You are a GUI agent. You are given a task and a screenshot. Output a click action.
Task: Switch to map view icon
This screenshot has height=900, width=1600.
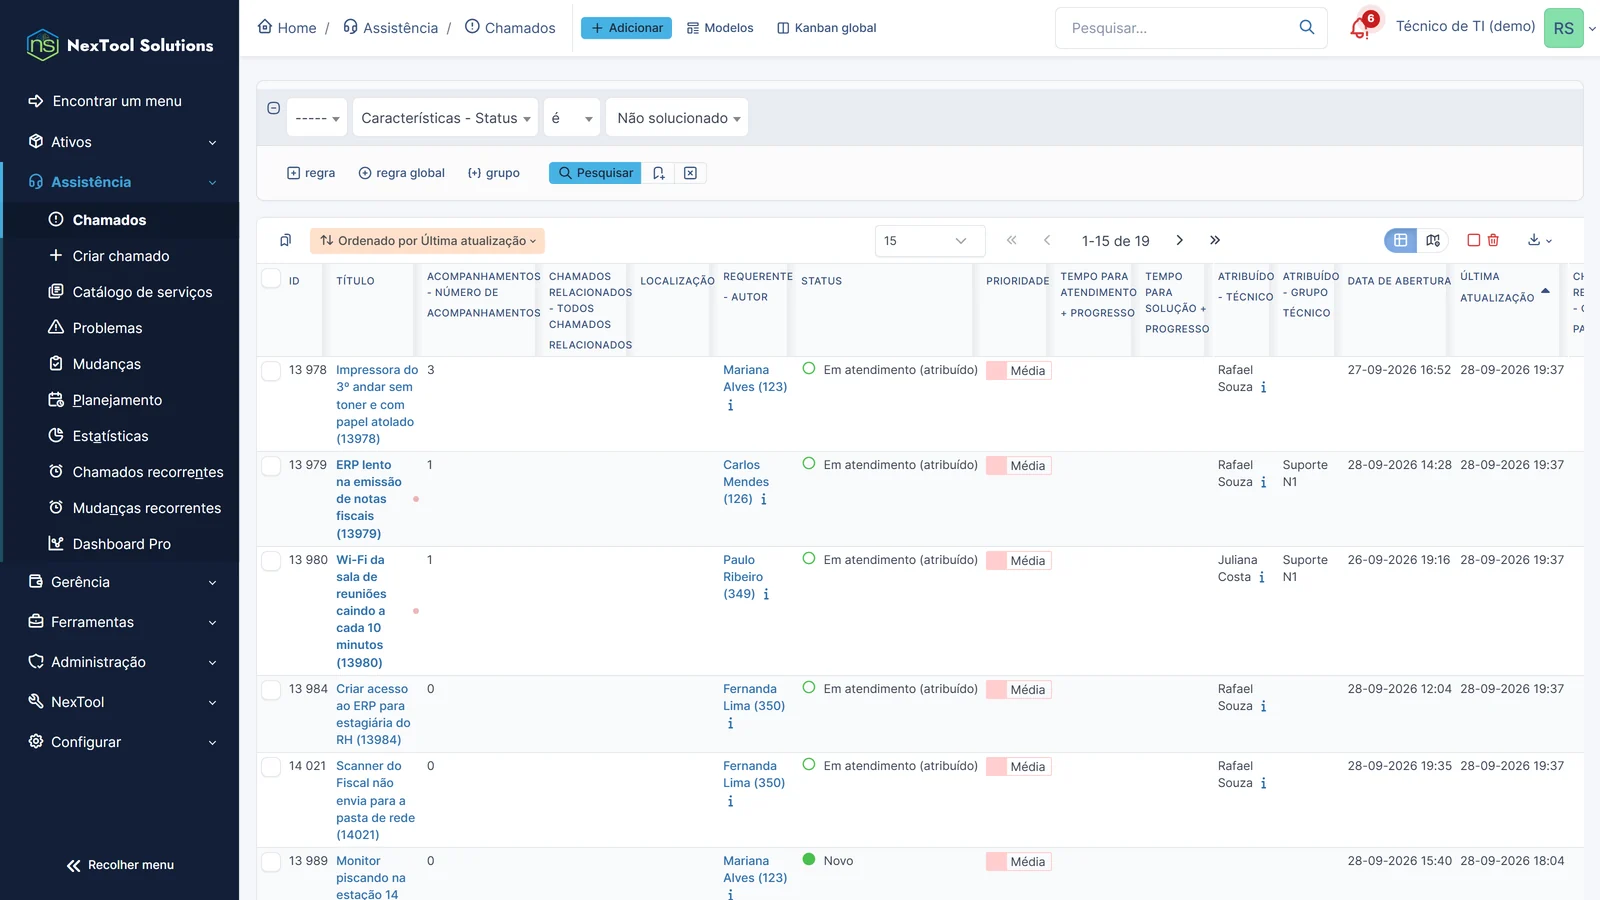pyautogui.click(x=1433, y=240)
